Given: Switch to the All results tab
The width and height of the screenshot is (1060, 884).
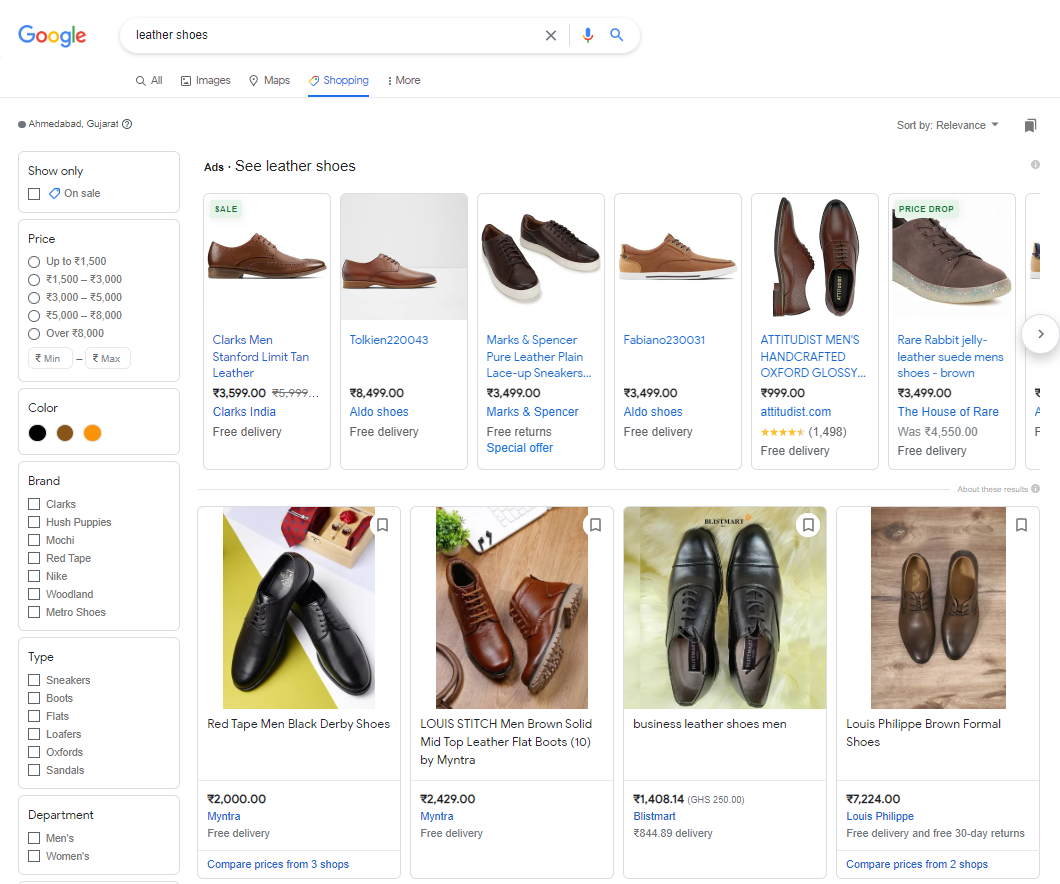Looking at the screenshot, I should [149, 80].
